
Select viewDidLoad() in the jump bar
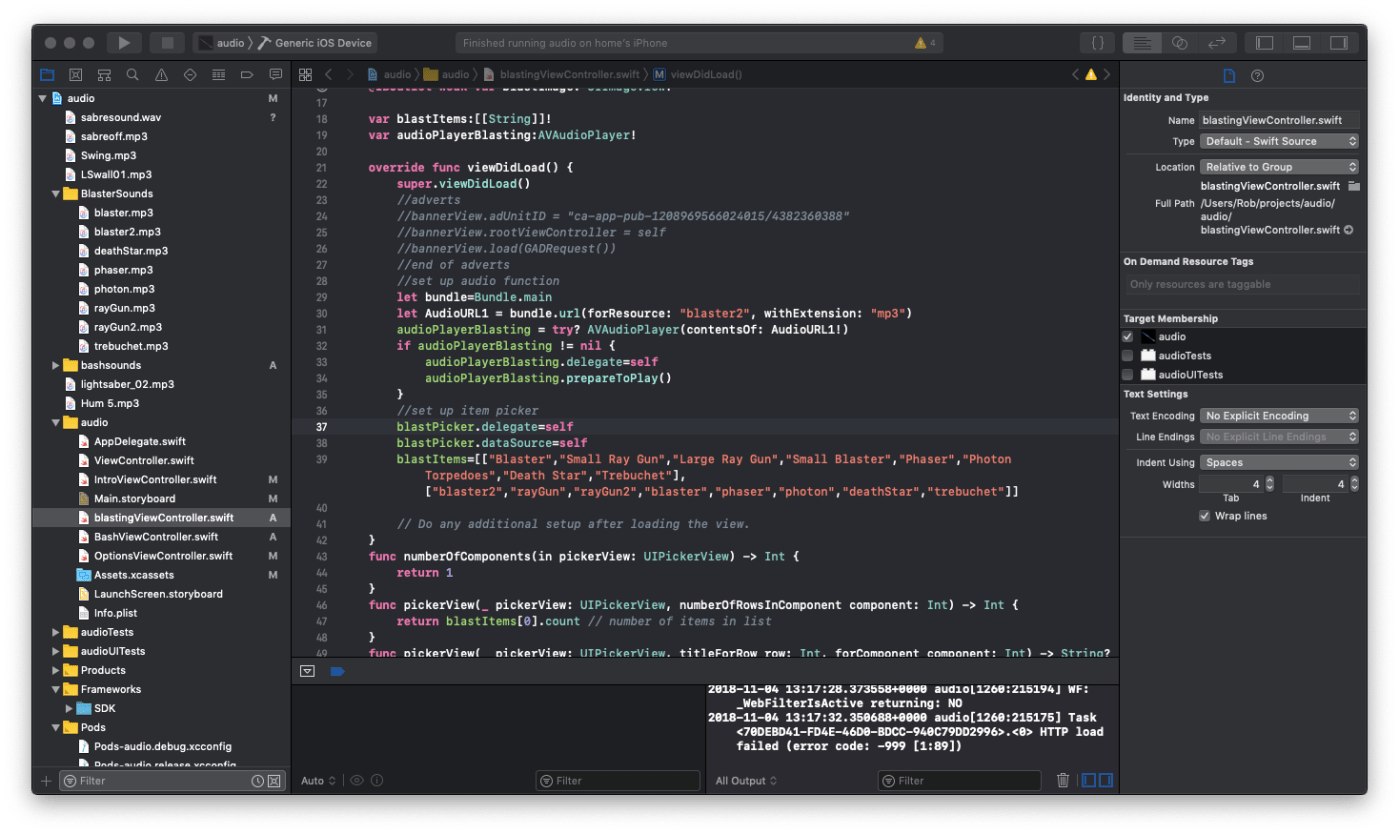coord(704,75)
